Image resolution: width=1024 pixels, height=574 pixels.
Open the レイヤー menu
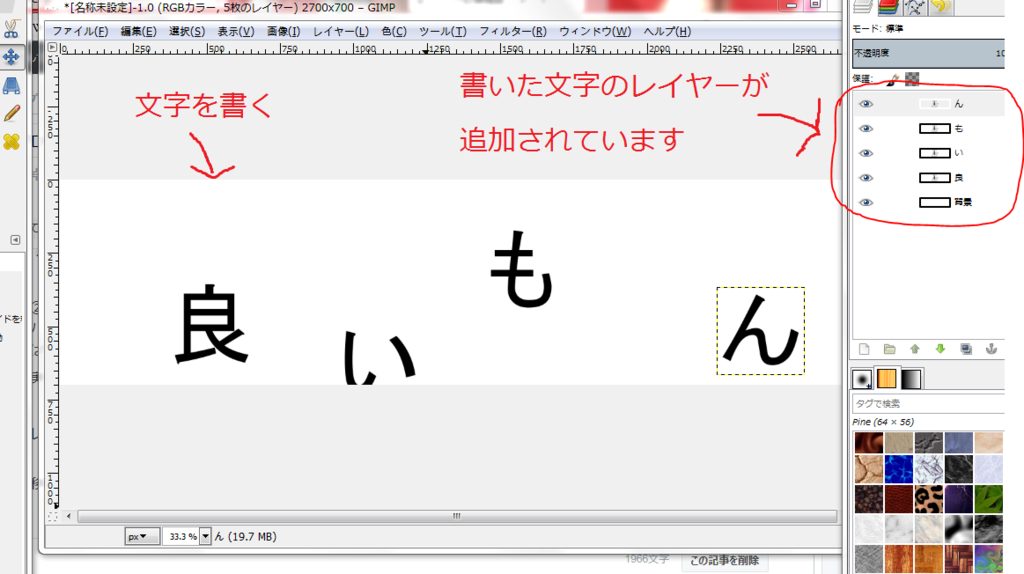(341, 31)
